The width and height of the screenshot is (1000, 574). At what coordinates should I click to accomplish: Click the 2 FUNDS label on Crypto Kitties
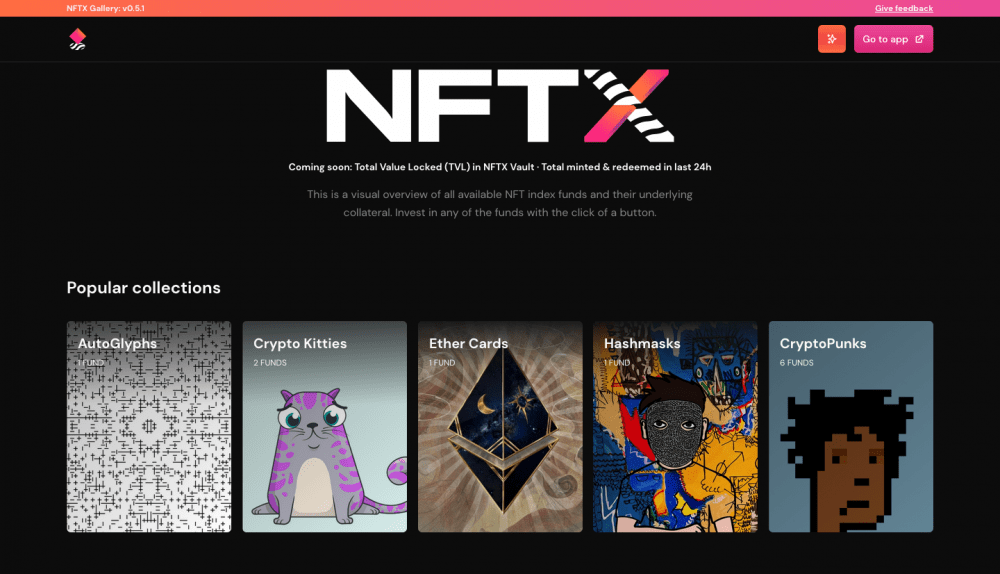pos(270,362)
